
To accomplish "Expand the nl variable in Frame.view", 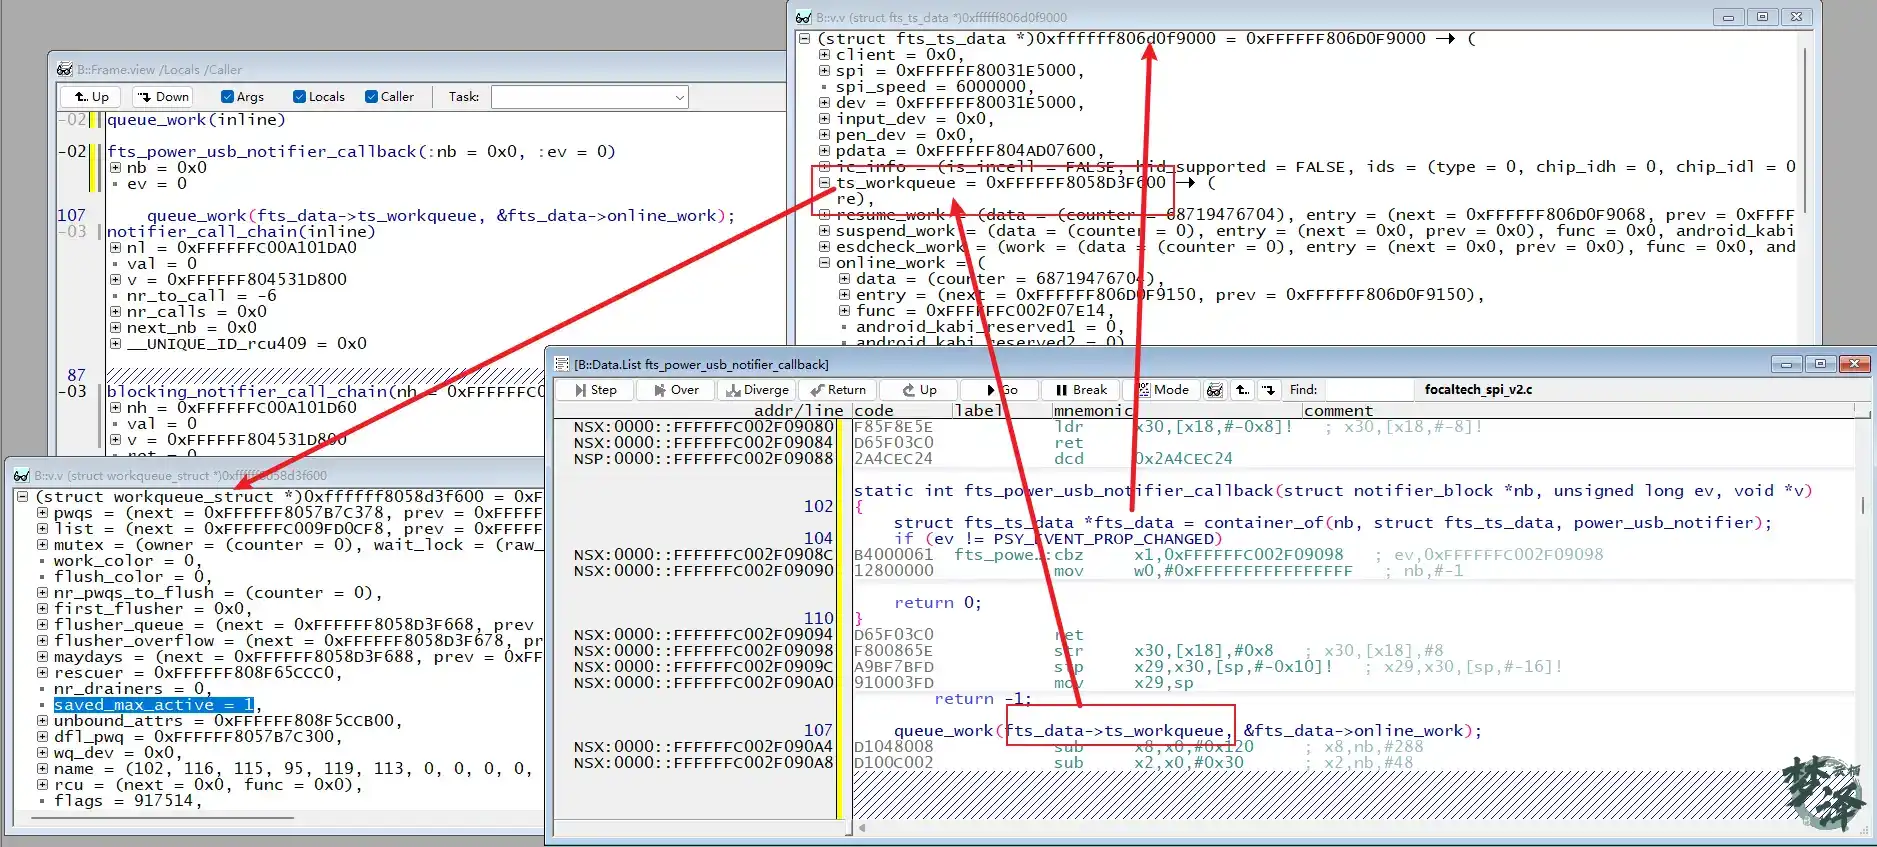I will click(115, 248).
